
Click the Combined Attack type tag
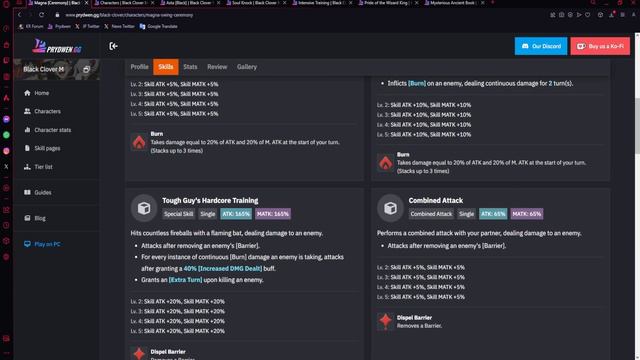[x=431, y=214]
